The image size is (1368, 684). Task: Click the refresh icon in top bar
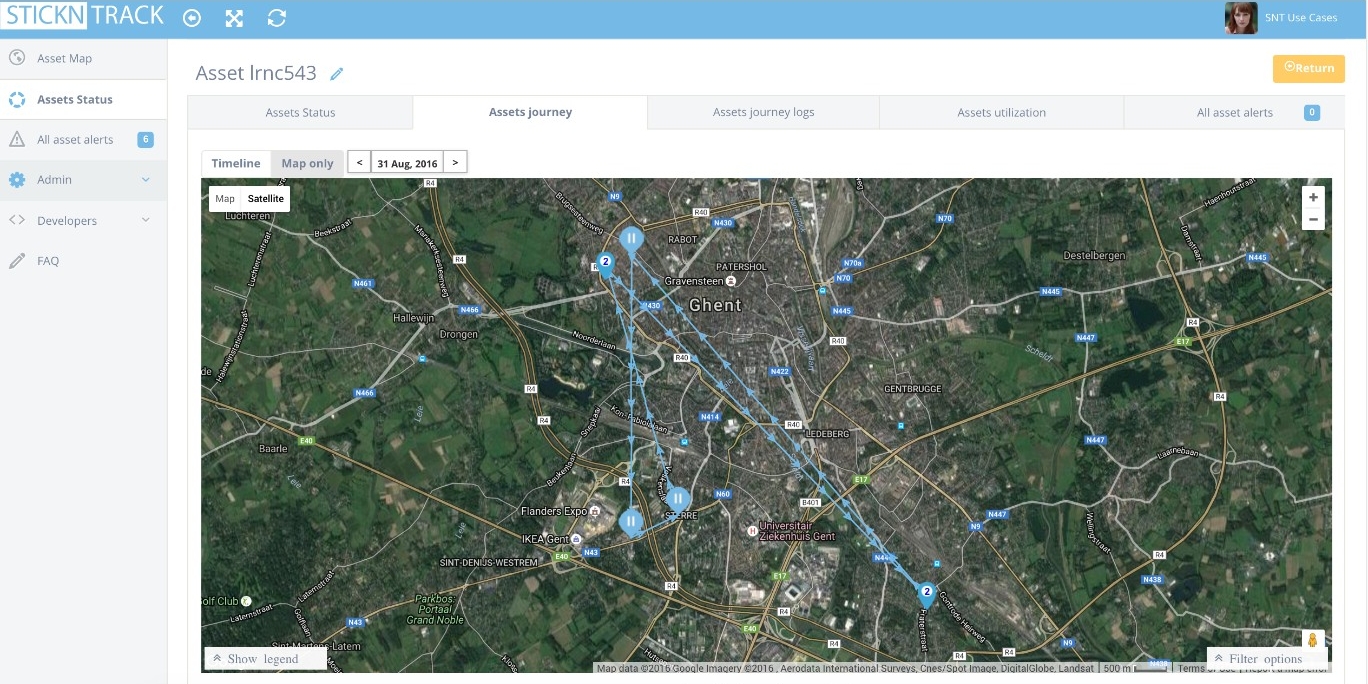coord(277,18)
